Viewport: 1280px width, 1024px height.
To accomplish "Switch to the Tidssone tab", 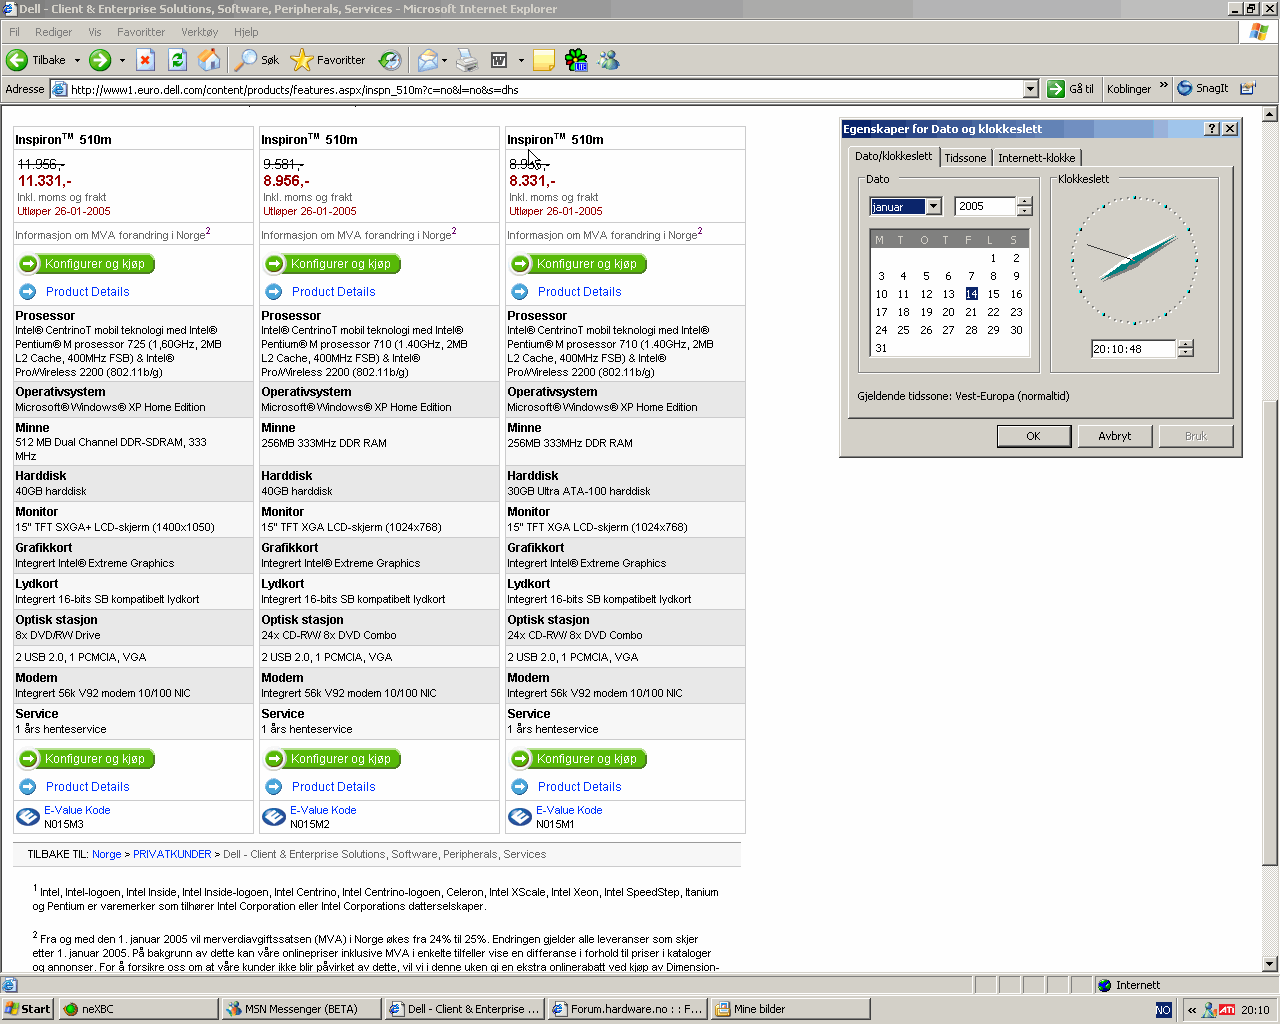I will [965, 158].
